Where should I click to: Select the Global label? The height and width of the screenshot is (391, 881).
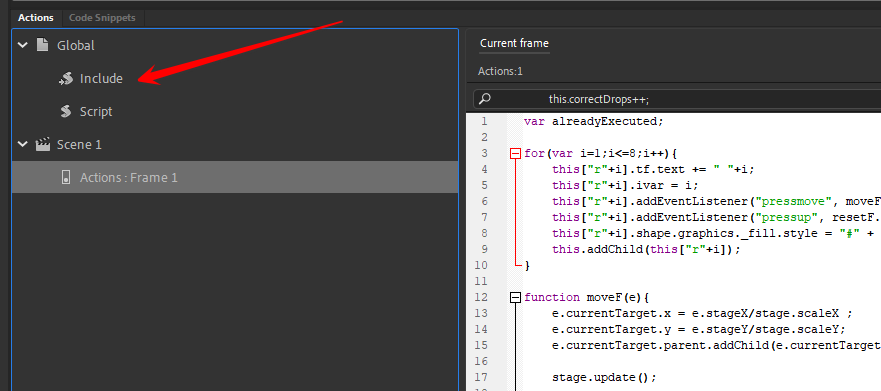tap(76, 45)
